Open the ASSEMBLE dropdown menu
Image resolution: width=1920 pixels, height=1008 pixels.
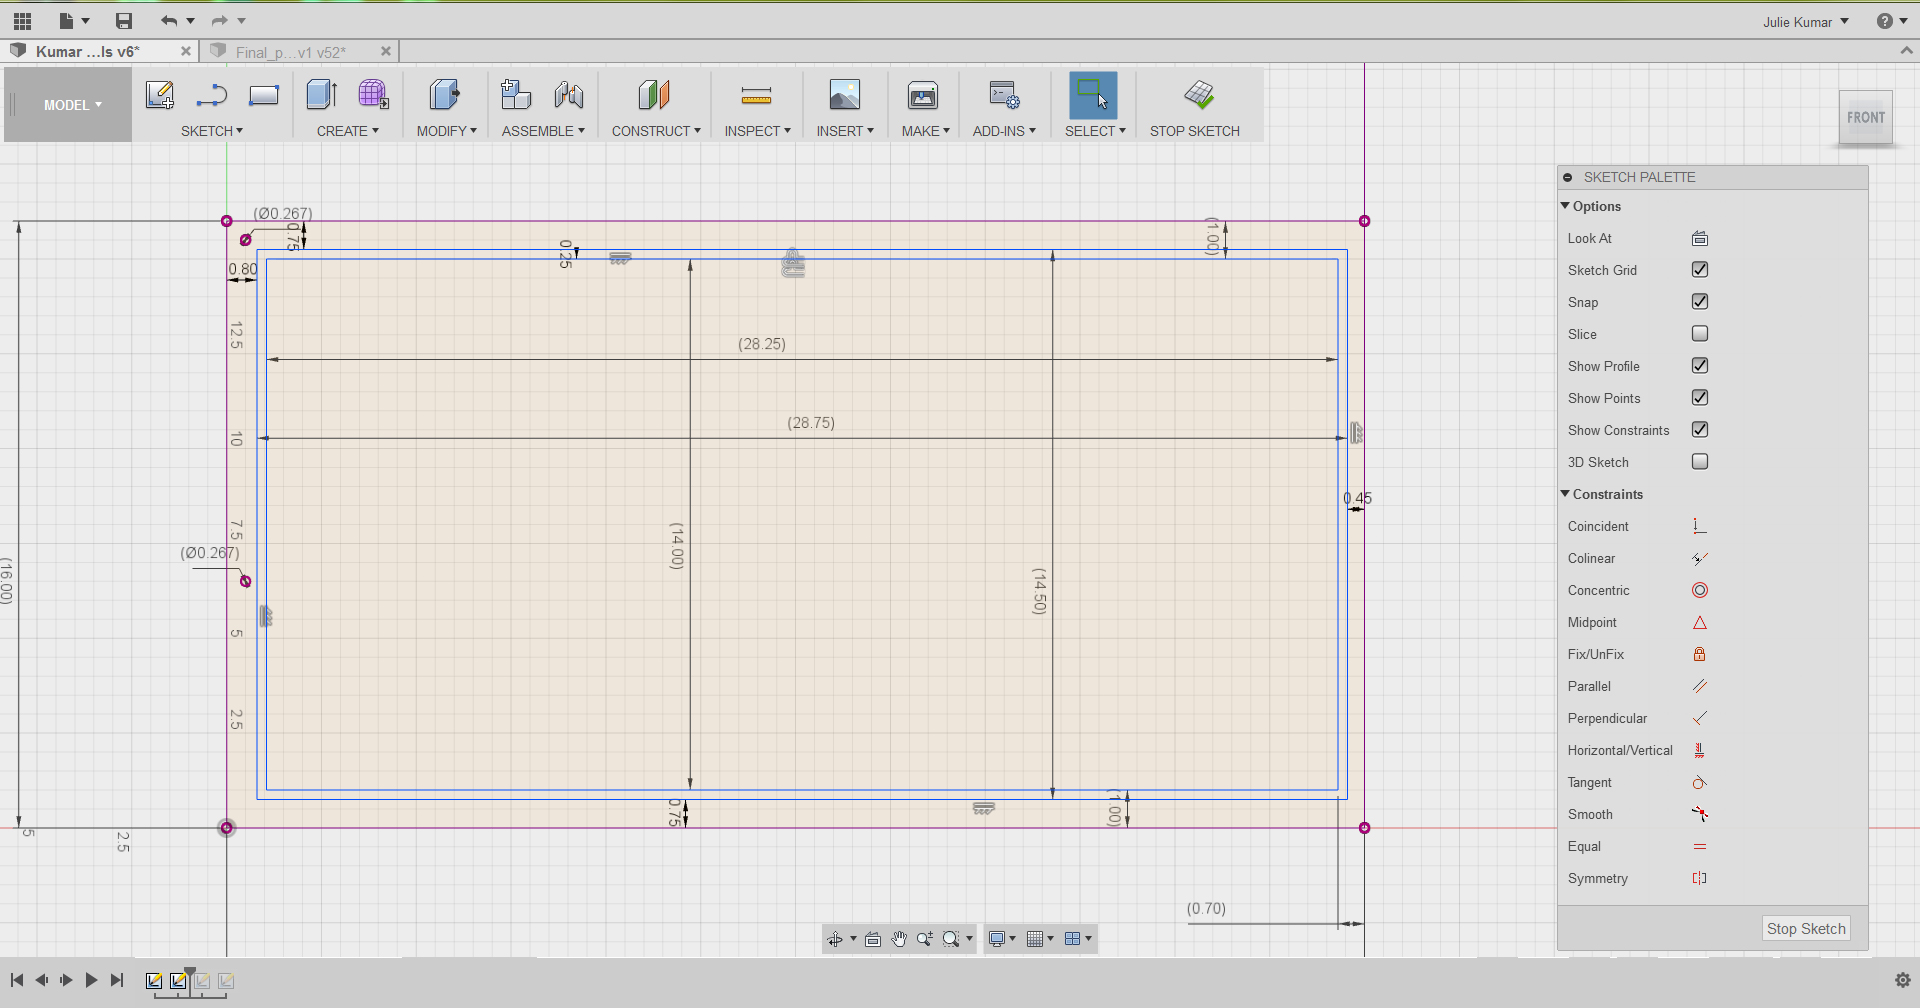tap(543, 131)
